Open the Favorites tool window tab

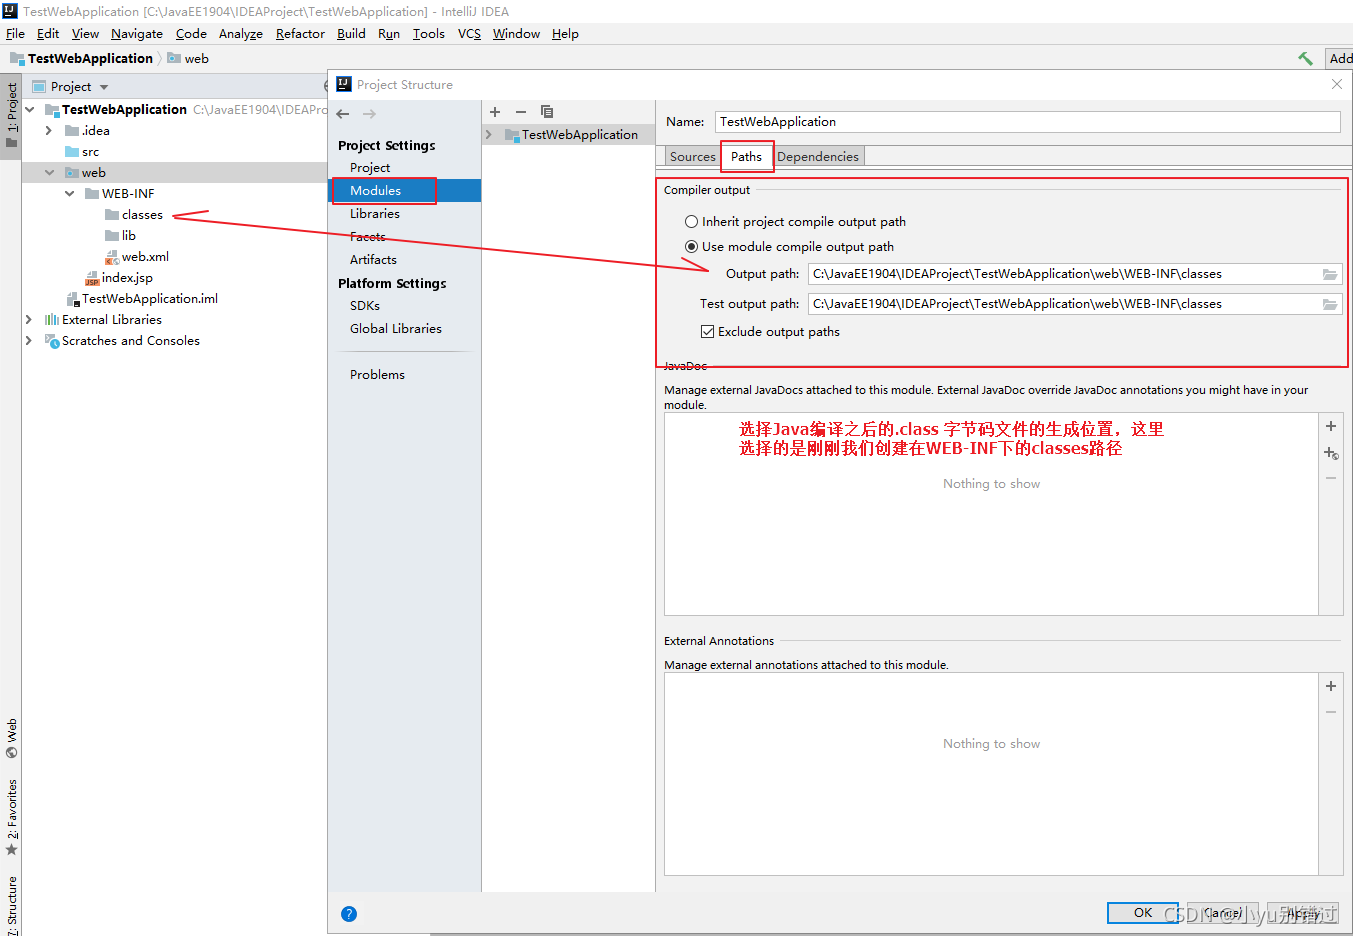(11, 817)
